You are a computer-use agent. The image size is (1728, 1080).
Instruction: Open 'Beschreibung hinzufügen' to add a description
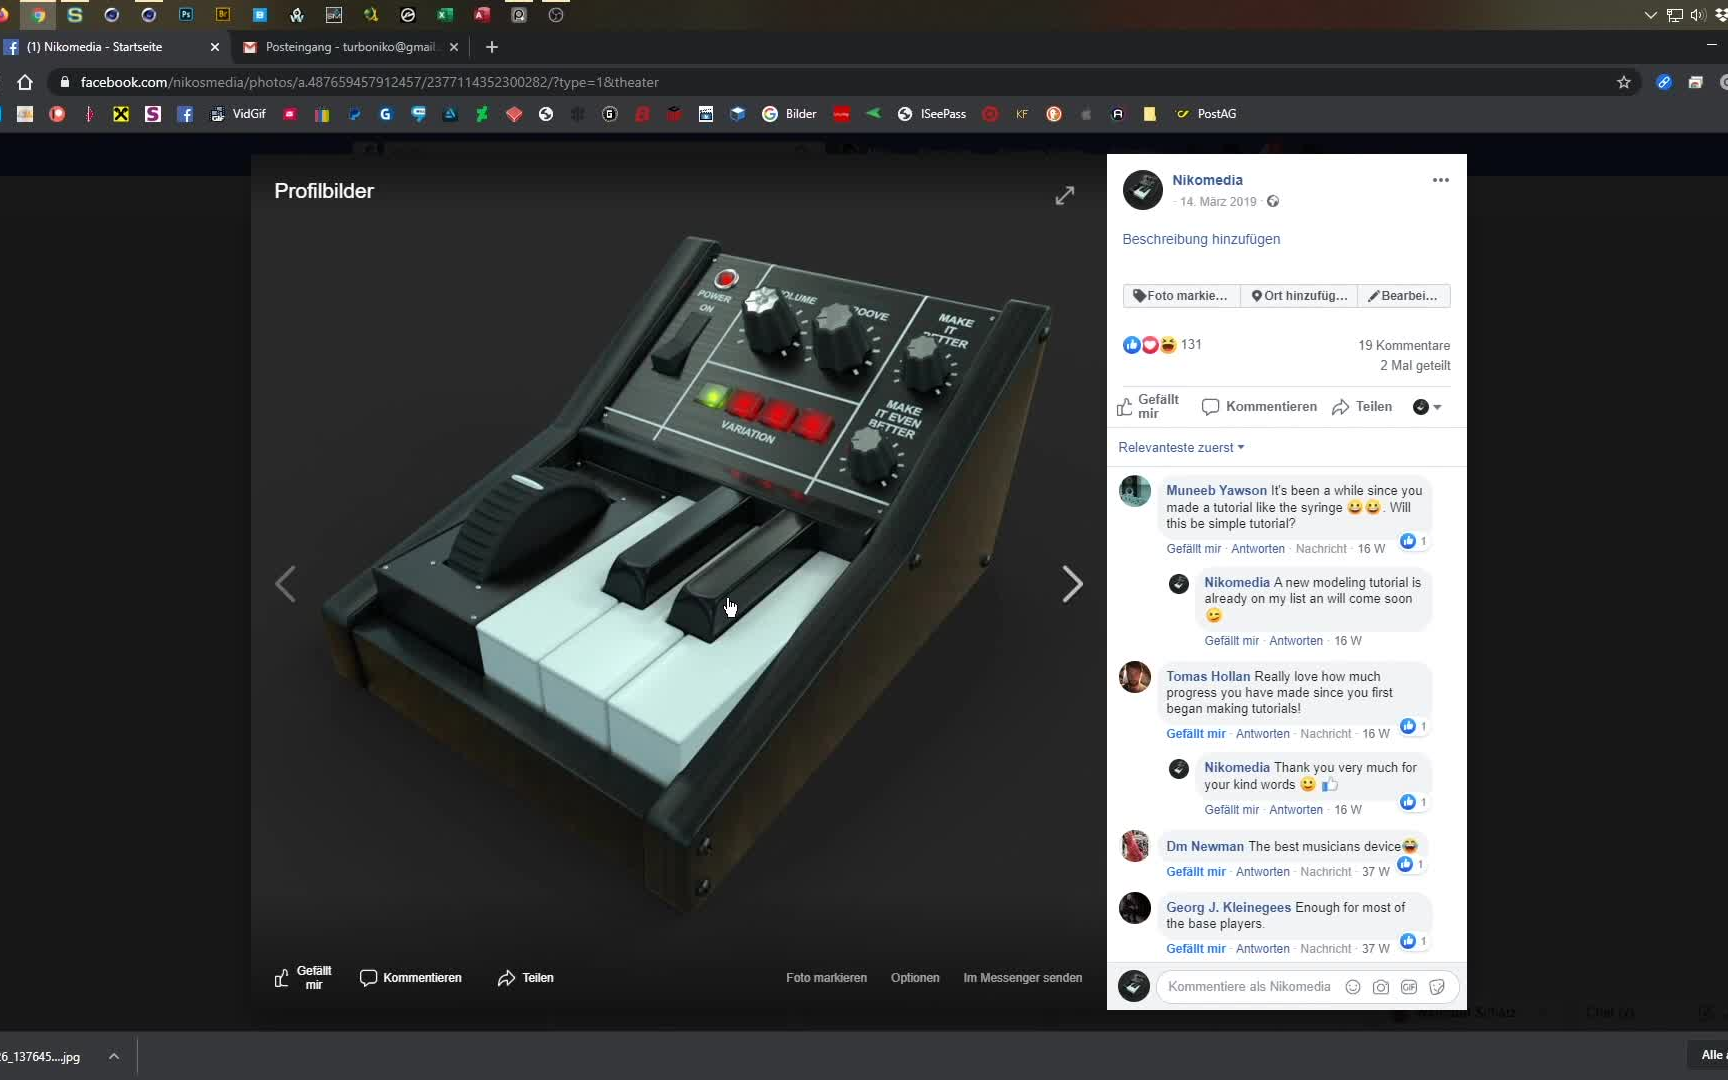click(1200, 239)
